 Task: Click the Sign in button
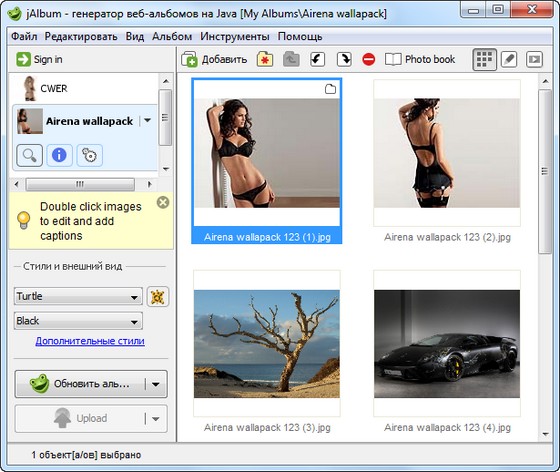[x=39, y=59]
